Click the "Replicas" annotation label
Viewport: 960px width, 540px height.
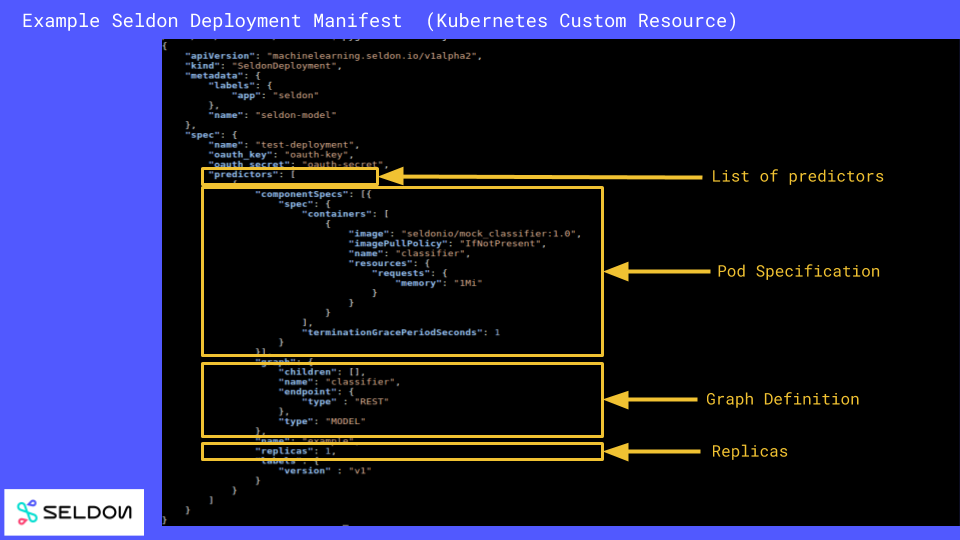749,452
